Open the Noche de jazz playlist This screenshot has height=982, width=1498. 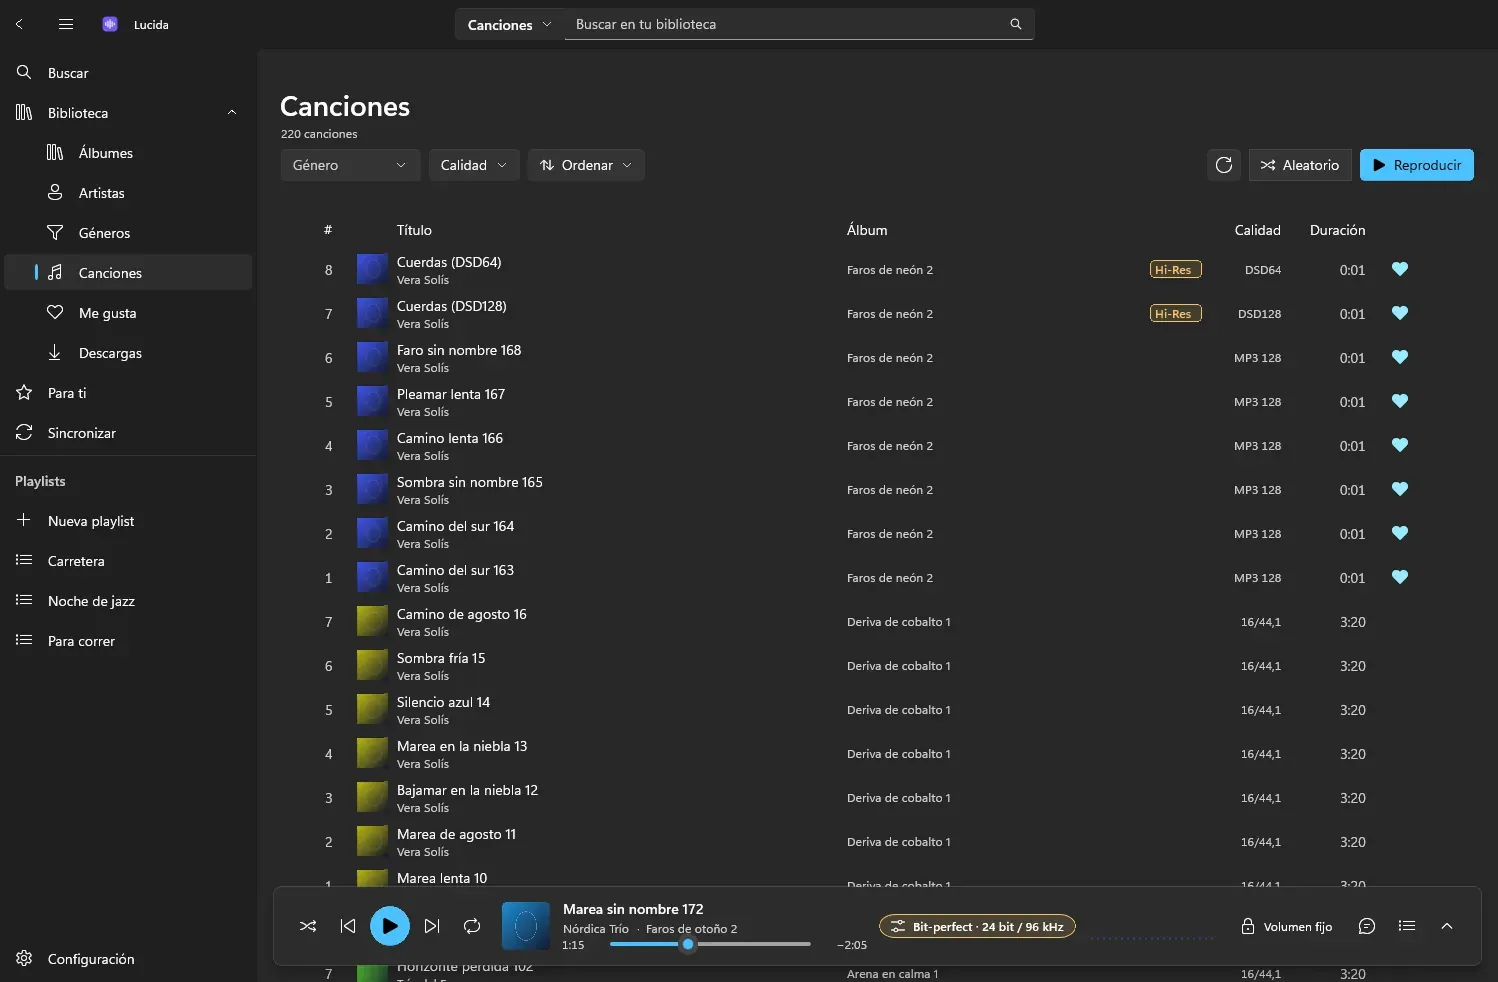coord(128,601)
